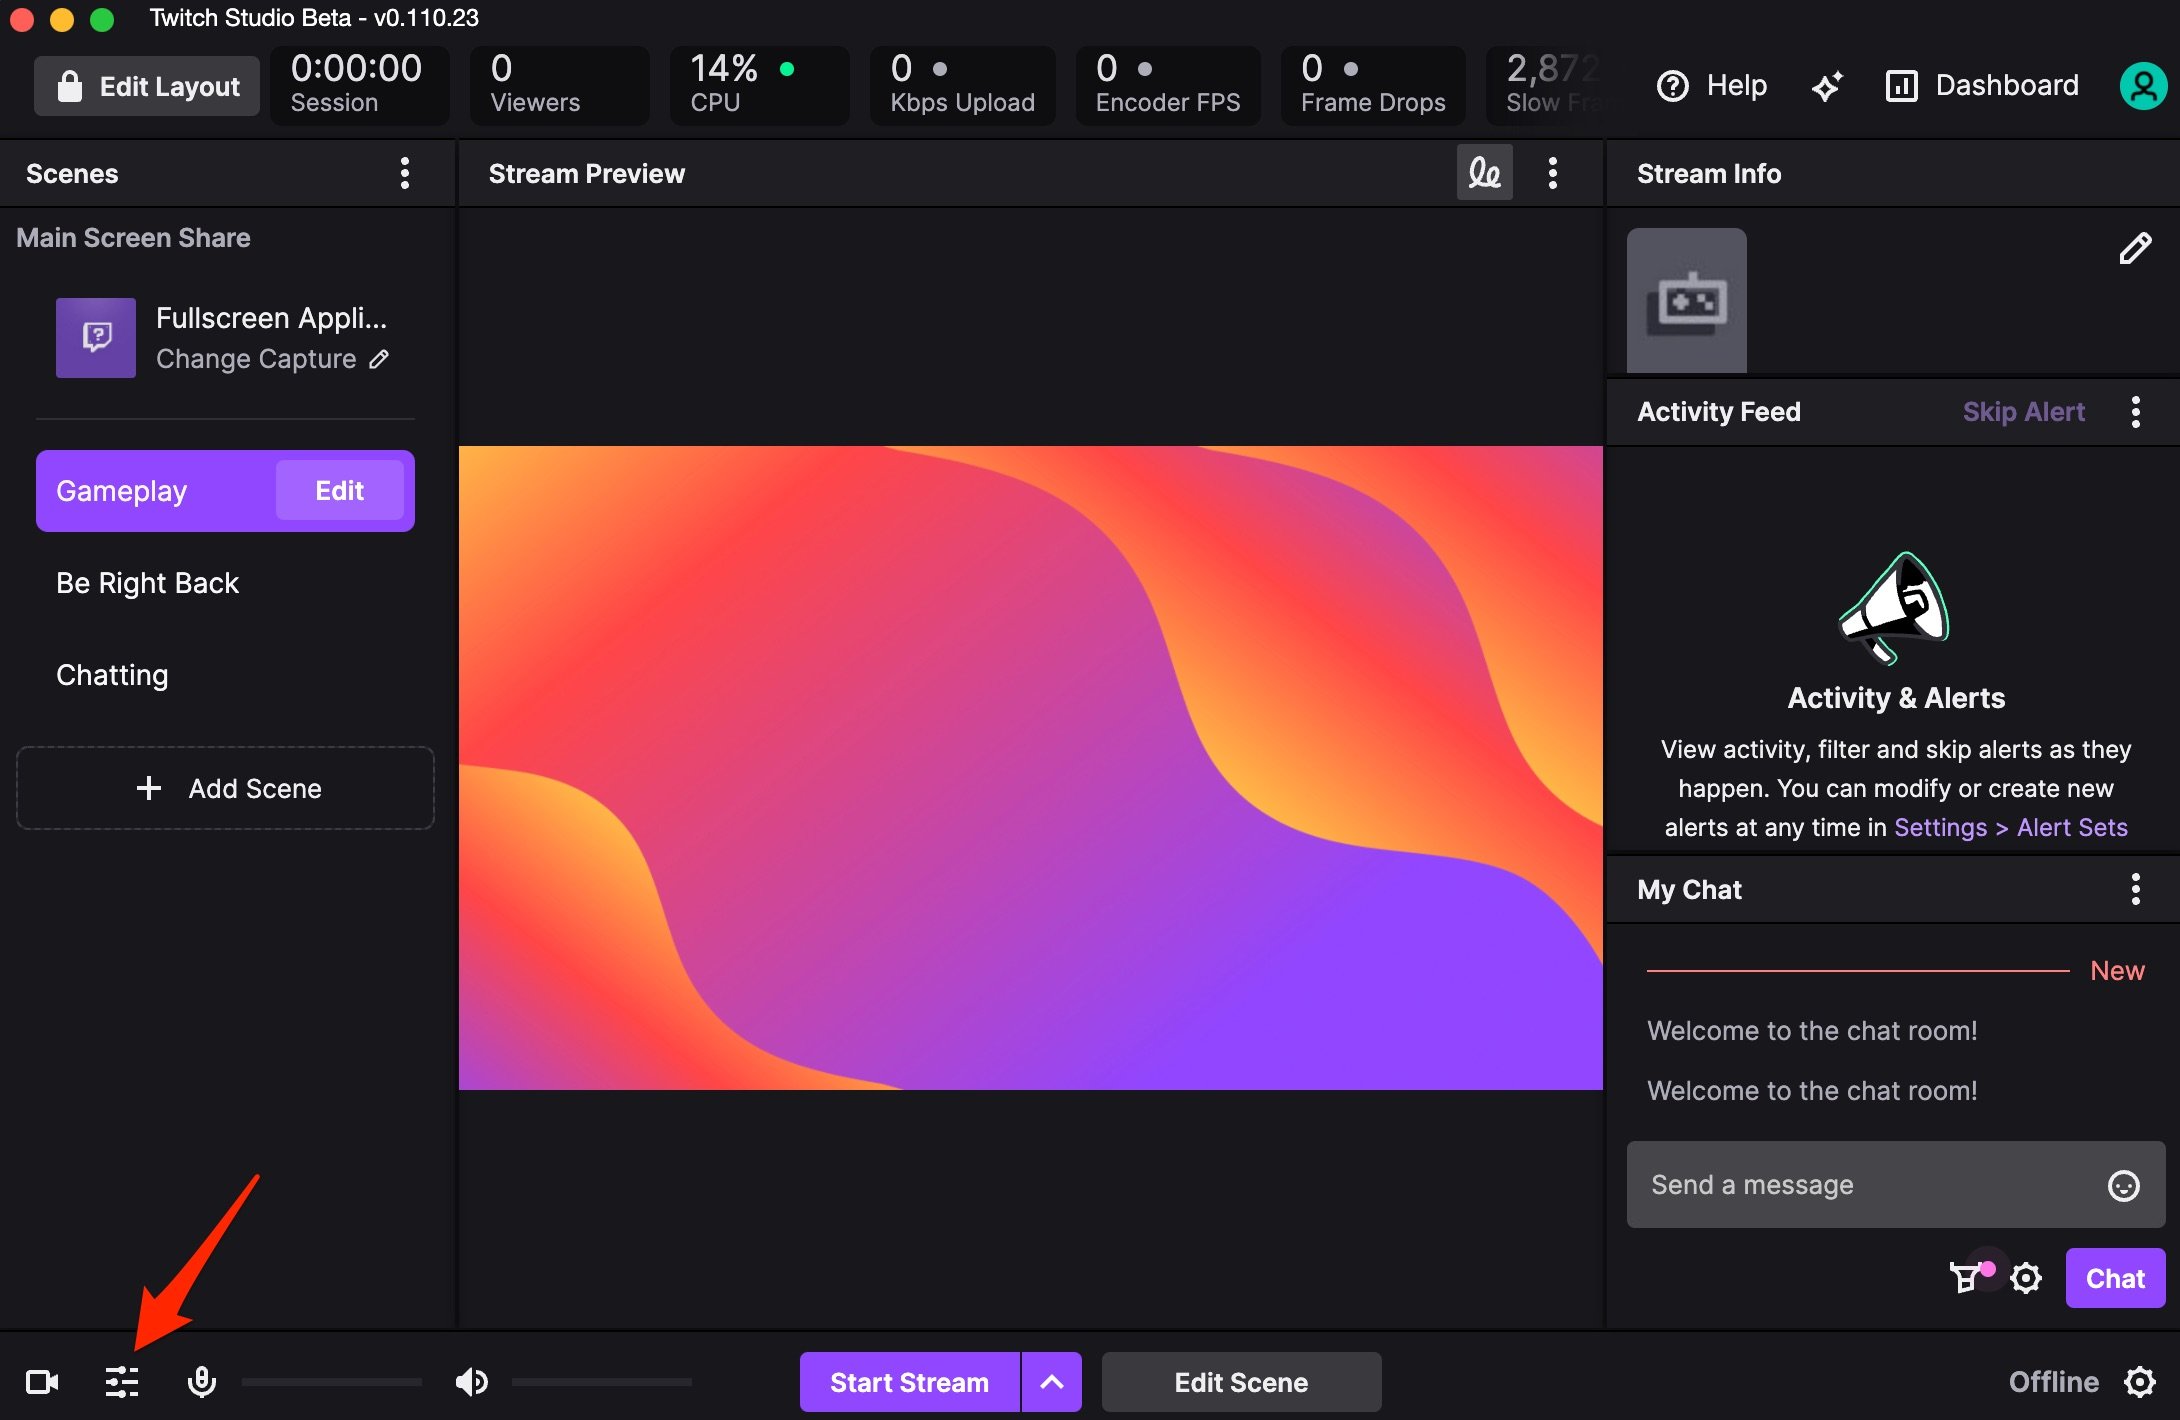The width and height of the screenshot is (2180, 1420).
Task: Click the Send a message chat input field
Action: tap(1850, 1185)
